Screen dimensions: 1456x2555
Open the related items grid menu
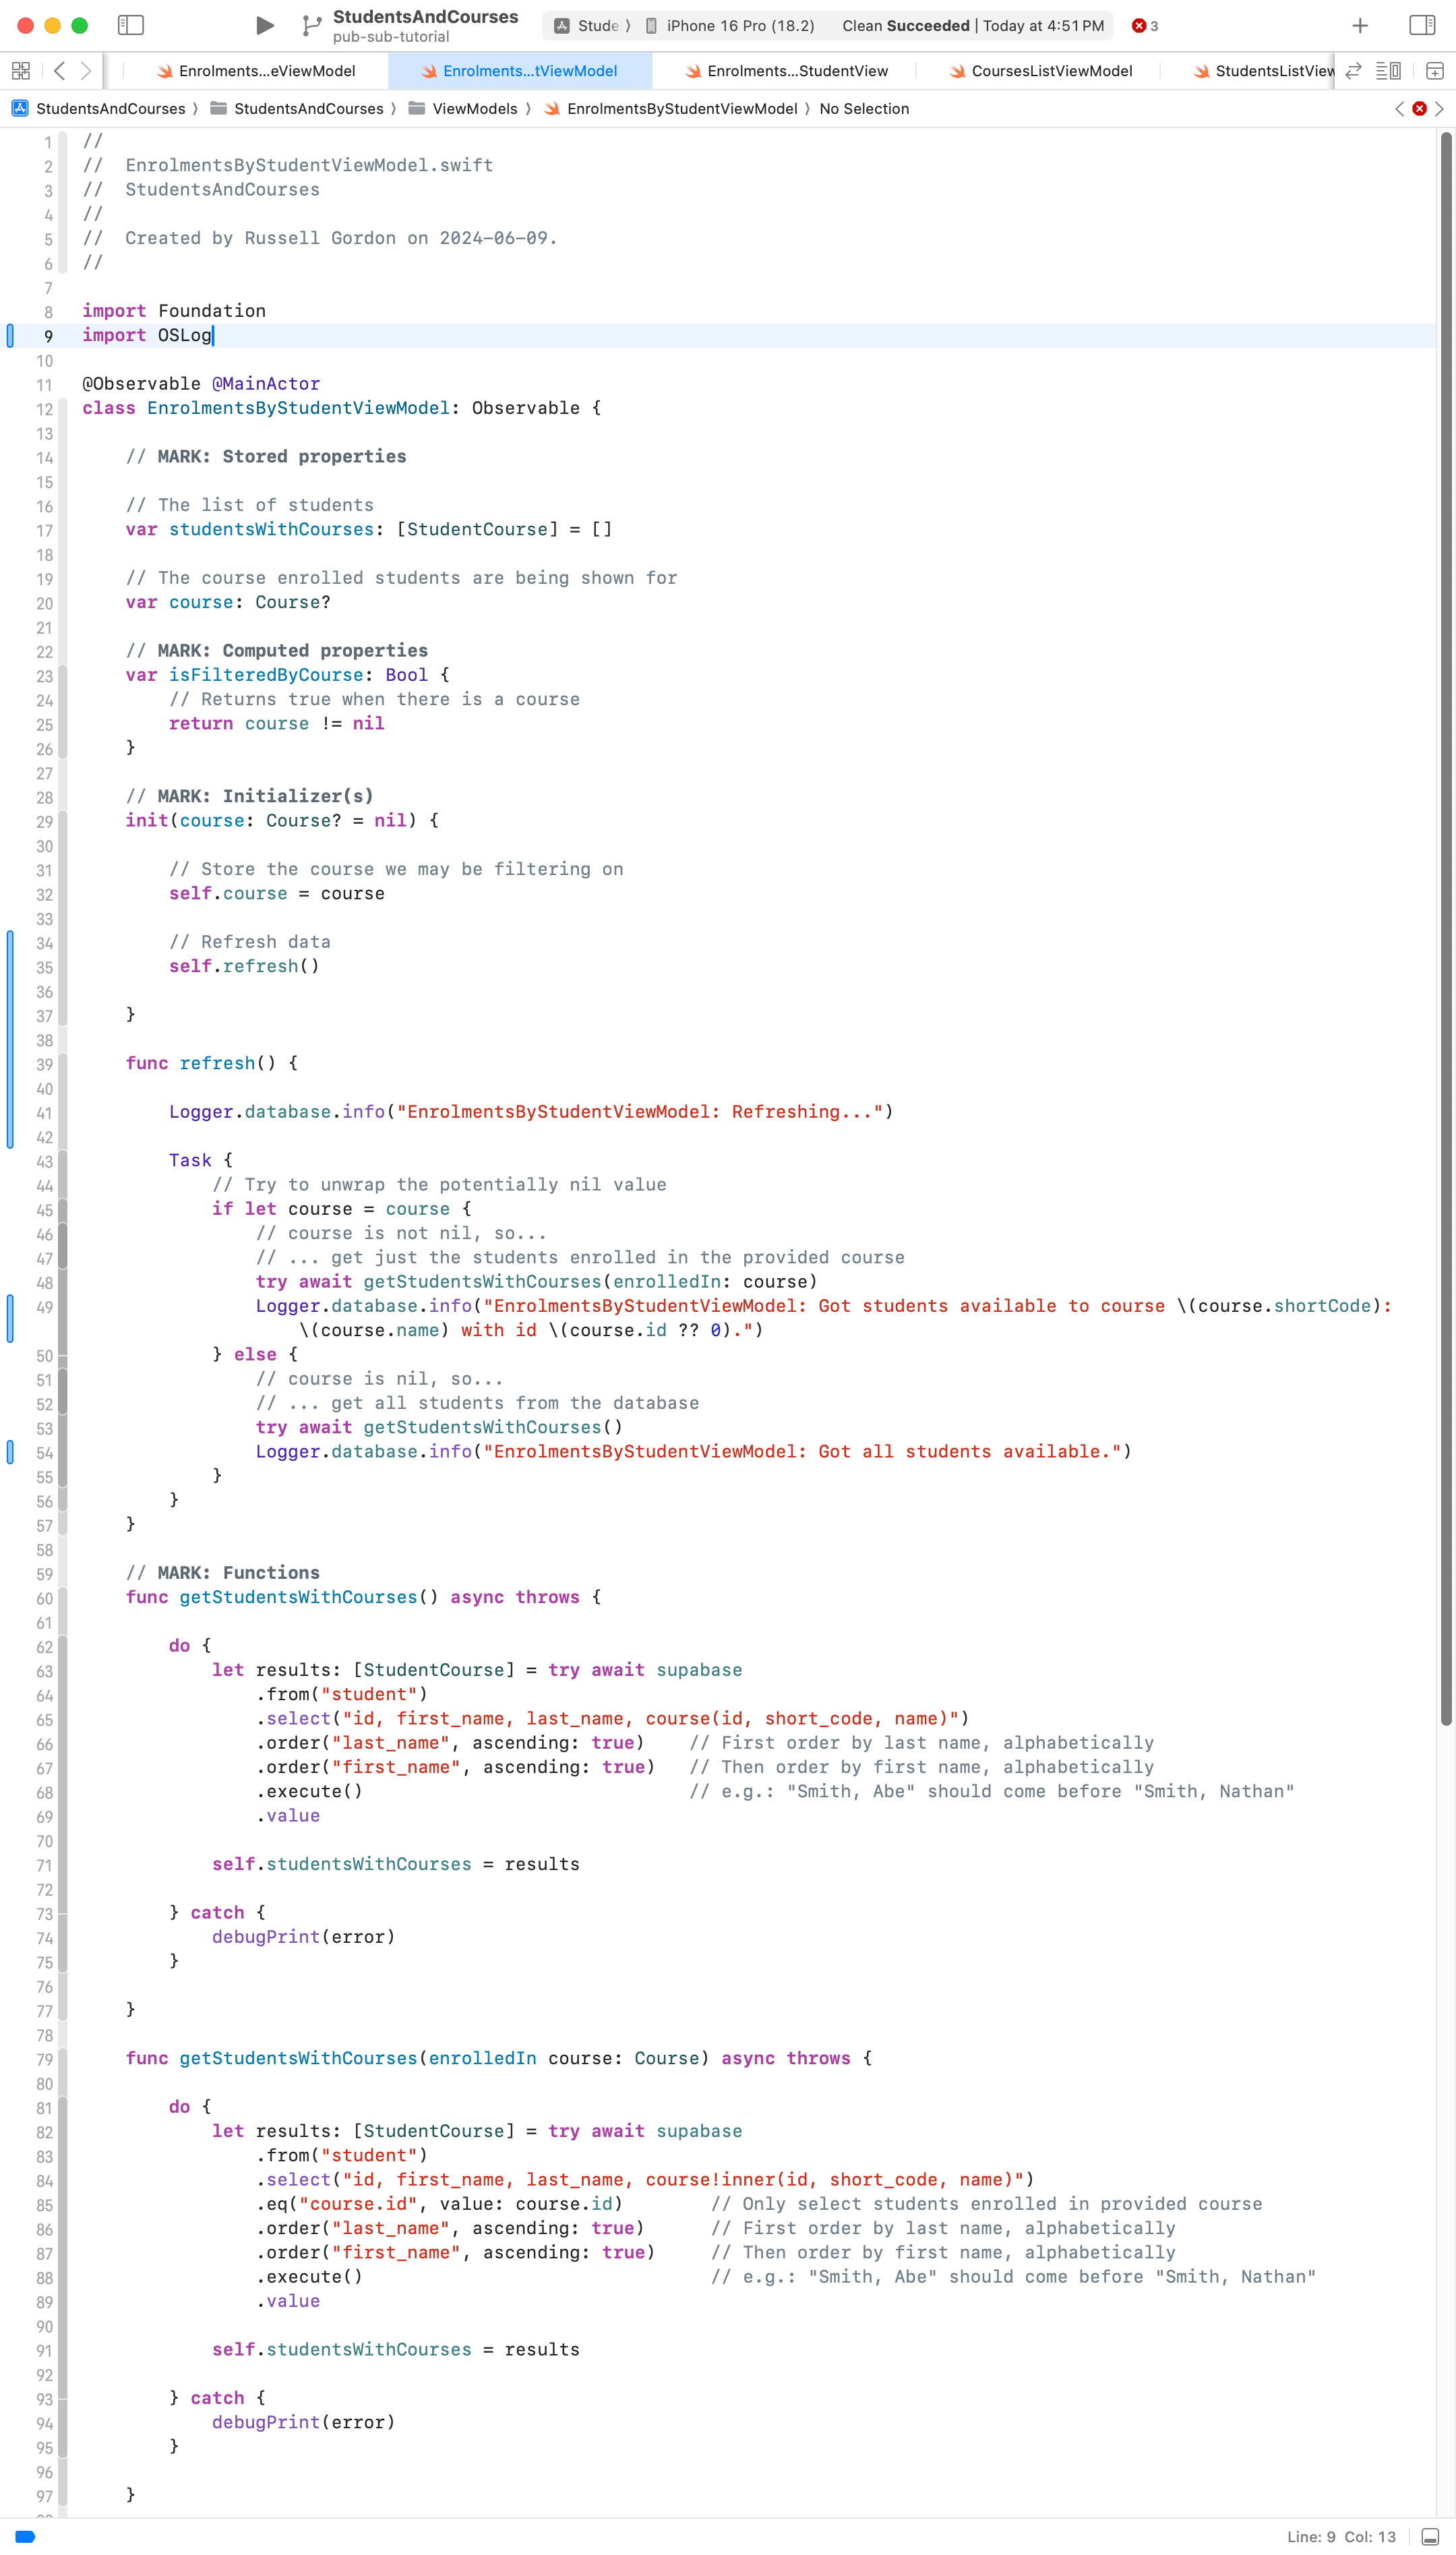click(x=21, y=71)
